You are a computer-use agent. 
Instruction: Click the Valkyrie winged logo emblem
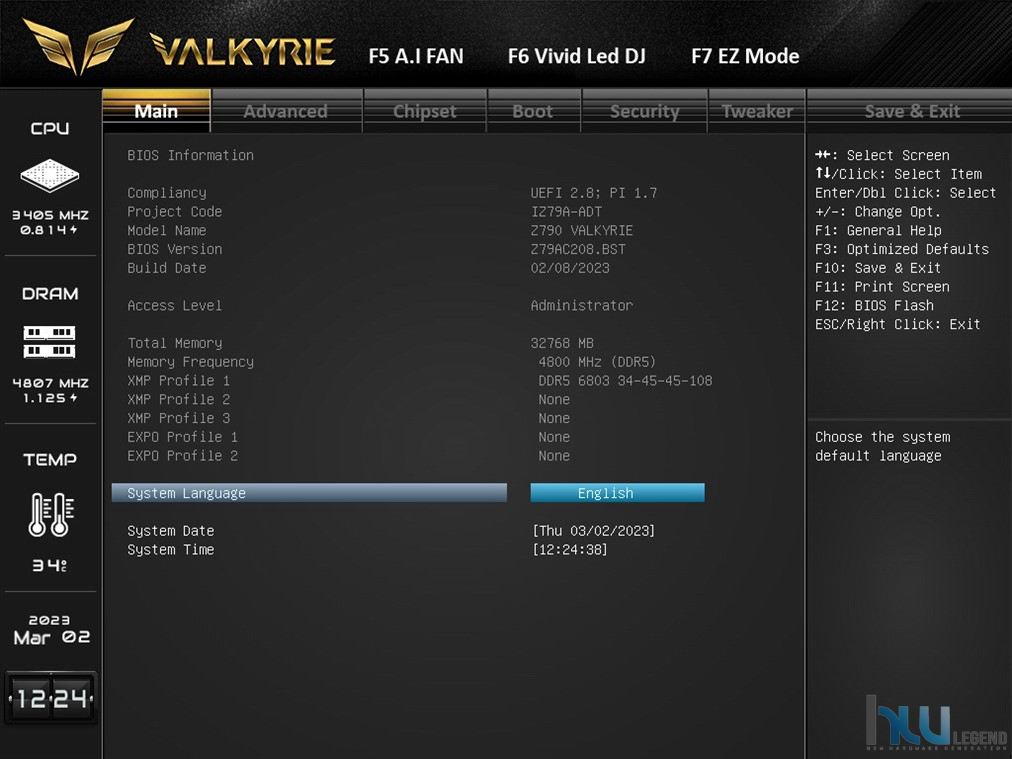click(x=78, y=46)
